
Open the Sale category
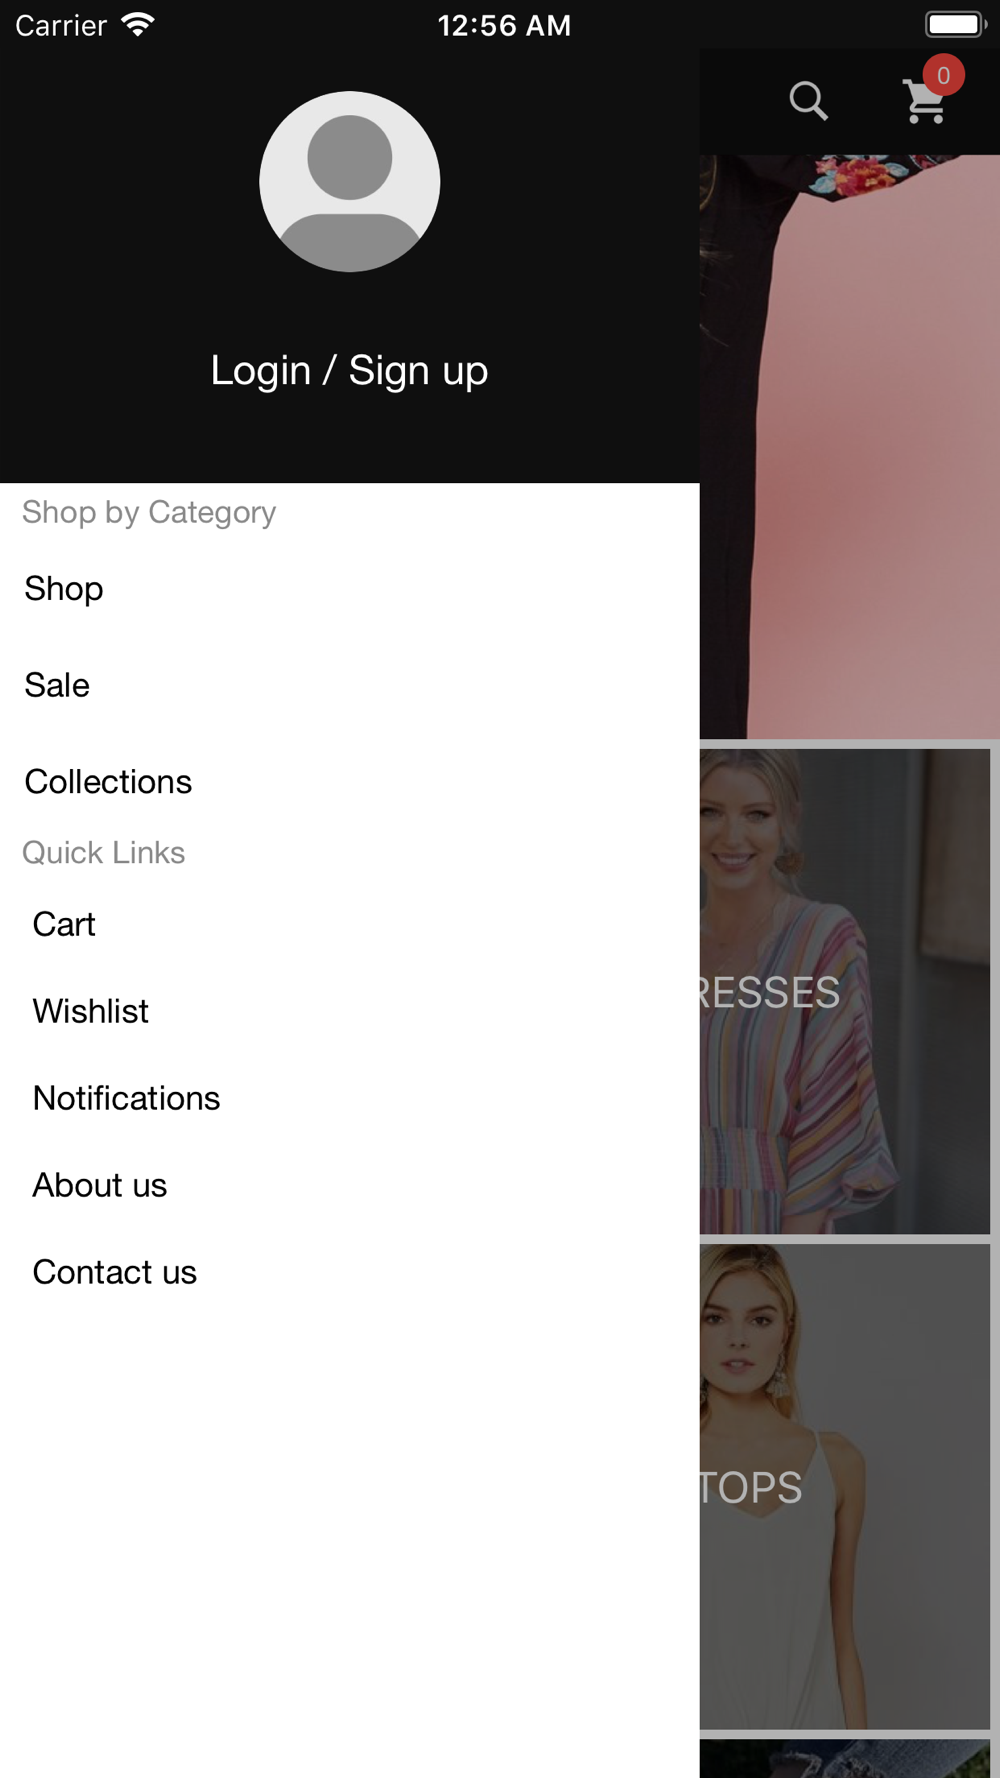[x=350, y=685]
